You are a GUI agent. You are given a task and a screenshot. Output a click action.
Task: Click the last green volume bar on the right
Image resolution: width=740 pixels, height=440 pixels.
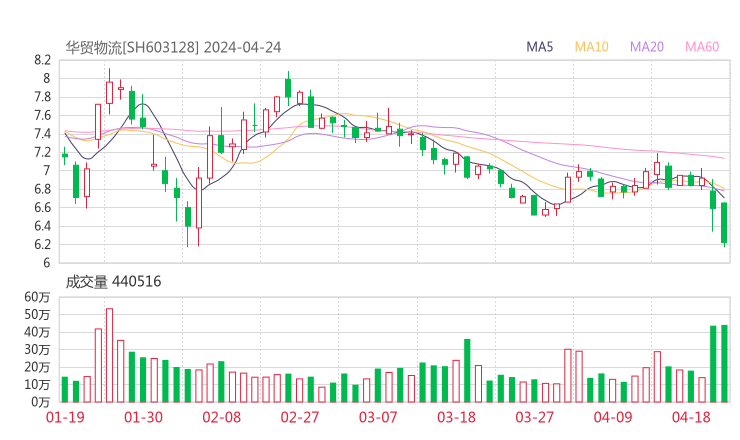point(724,364)
